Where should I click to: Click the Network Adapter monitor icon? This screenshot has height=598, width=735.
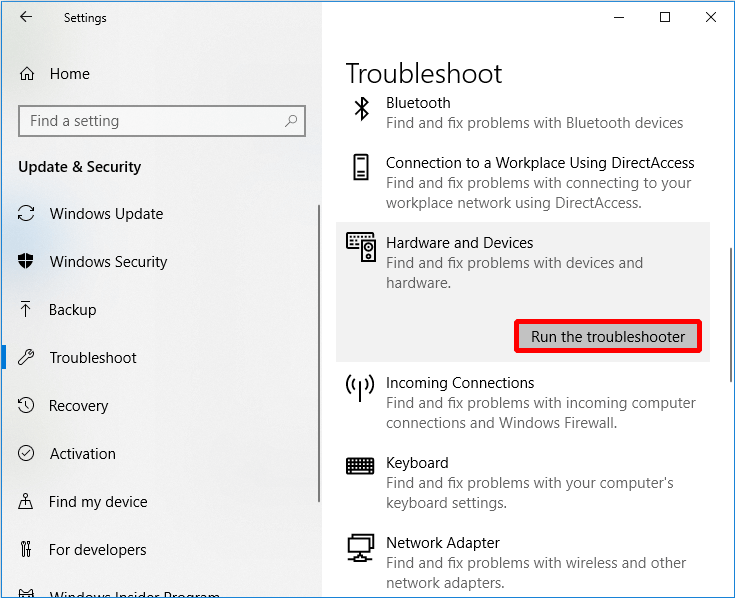360,548
